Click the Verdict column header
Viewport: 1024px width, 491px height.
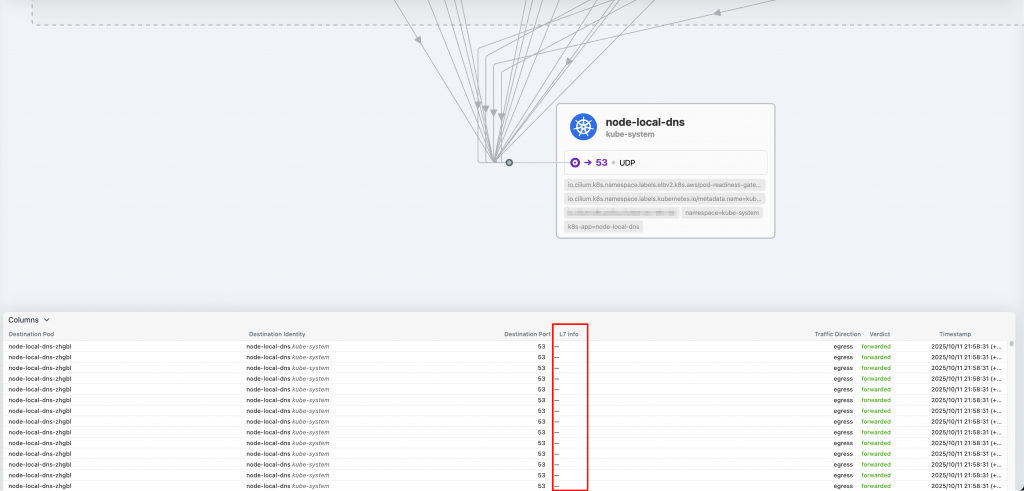[x=880, y=334]
